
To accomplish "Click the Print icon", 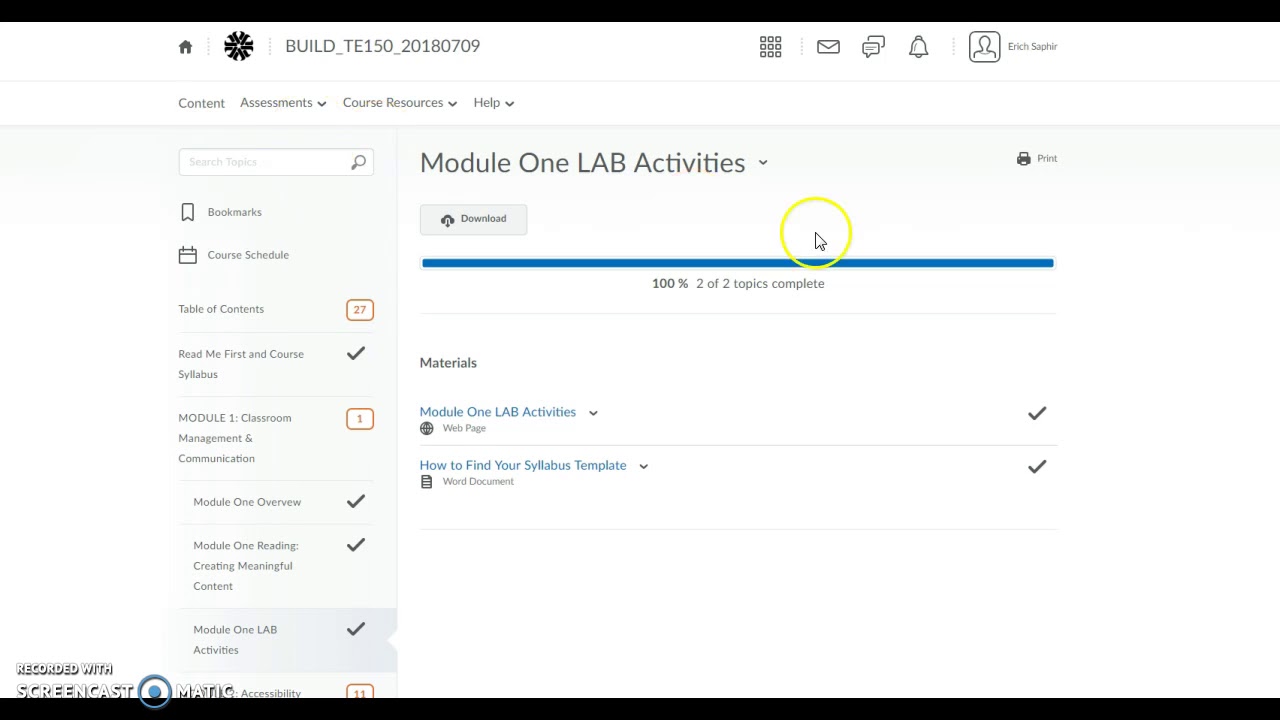I will [x=1023, y=158].
